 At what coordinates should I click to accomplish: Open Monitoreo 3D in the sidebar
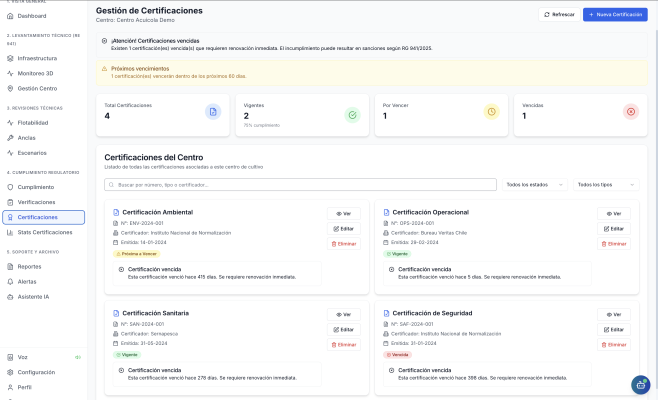(x=37, y=74)
